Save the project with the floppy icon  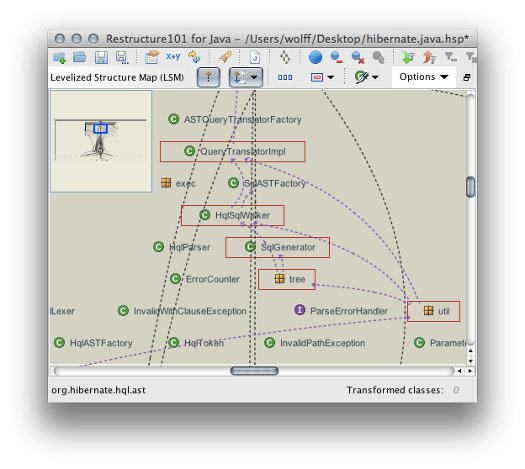[101, 58]
